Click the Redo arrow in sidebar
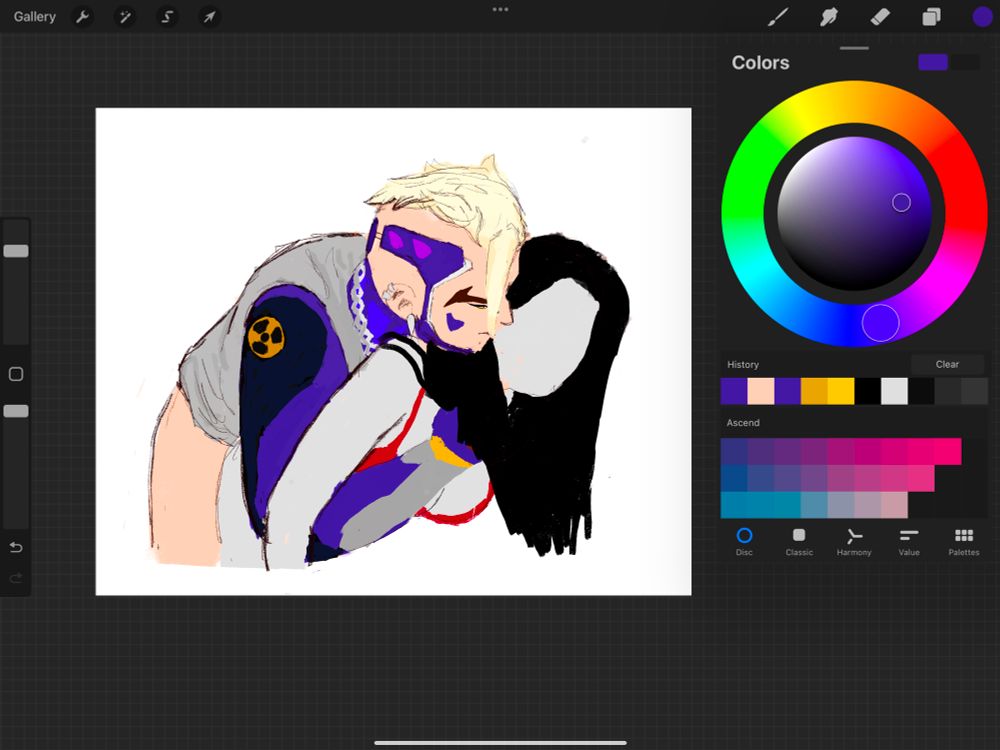The height and width of the screenshot is (750, 1000). pos(16,578)
